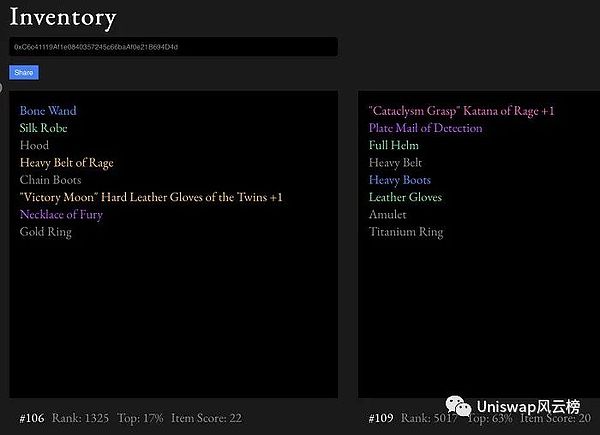Select the Heavy Boots item
The image size is (600, 435).
coord(400,180)
